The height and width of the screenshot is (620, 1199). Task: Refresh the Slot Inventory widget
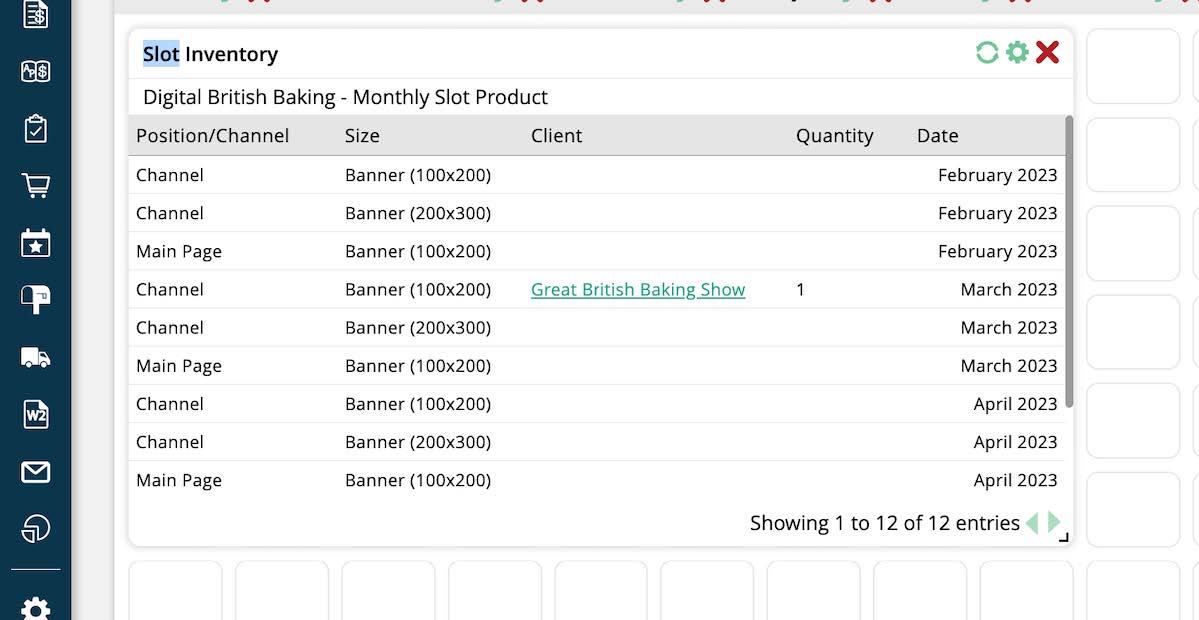[x=987, y=53]
